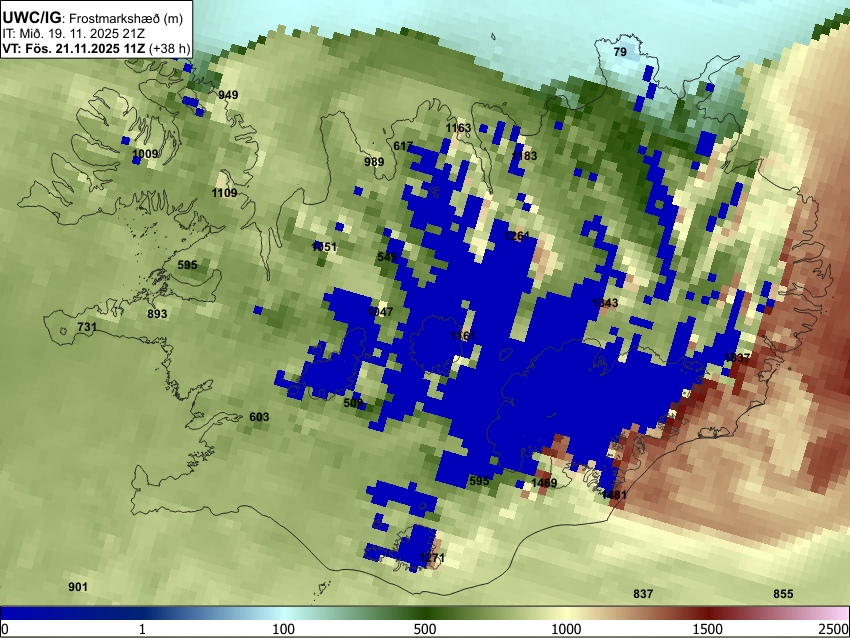850x638 pixels.
Task: Click the 603 value label
Action: click(x=259, y=417)
